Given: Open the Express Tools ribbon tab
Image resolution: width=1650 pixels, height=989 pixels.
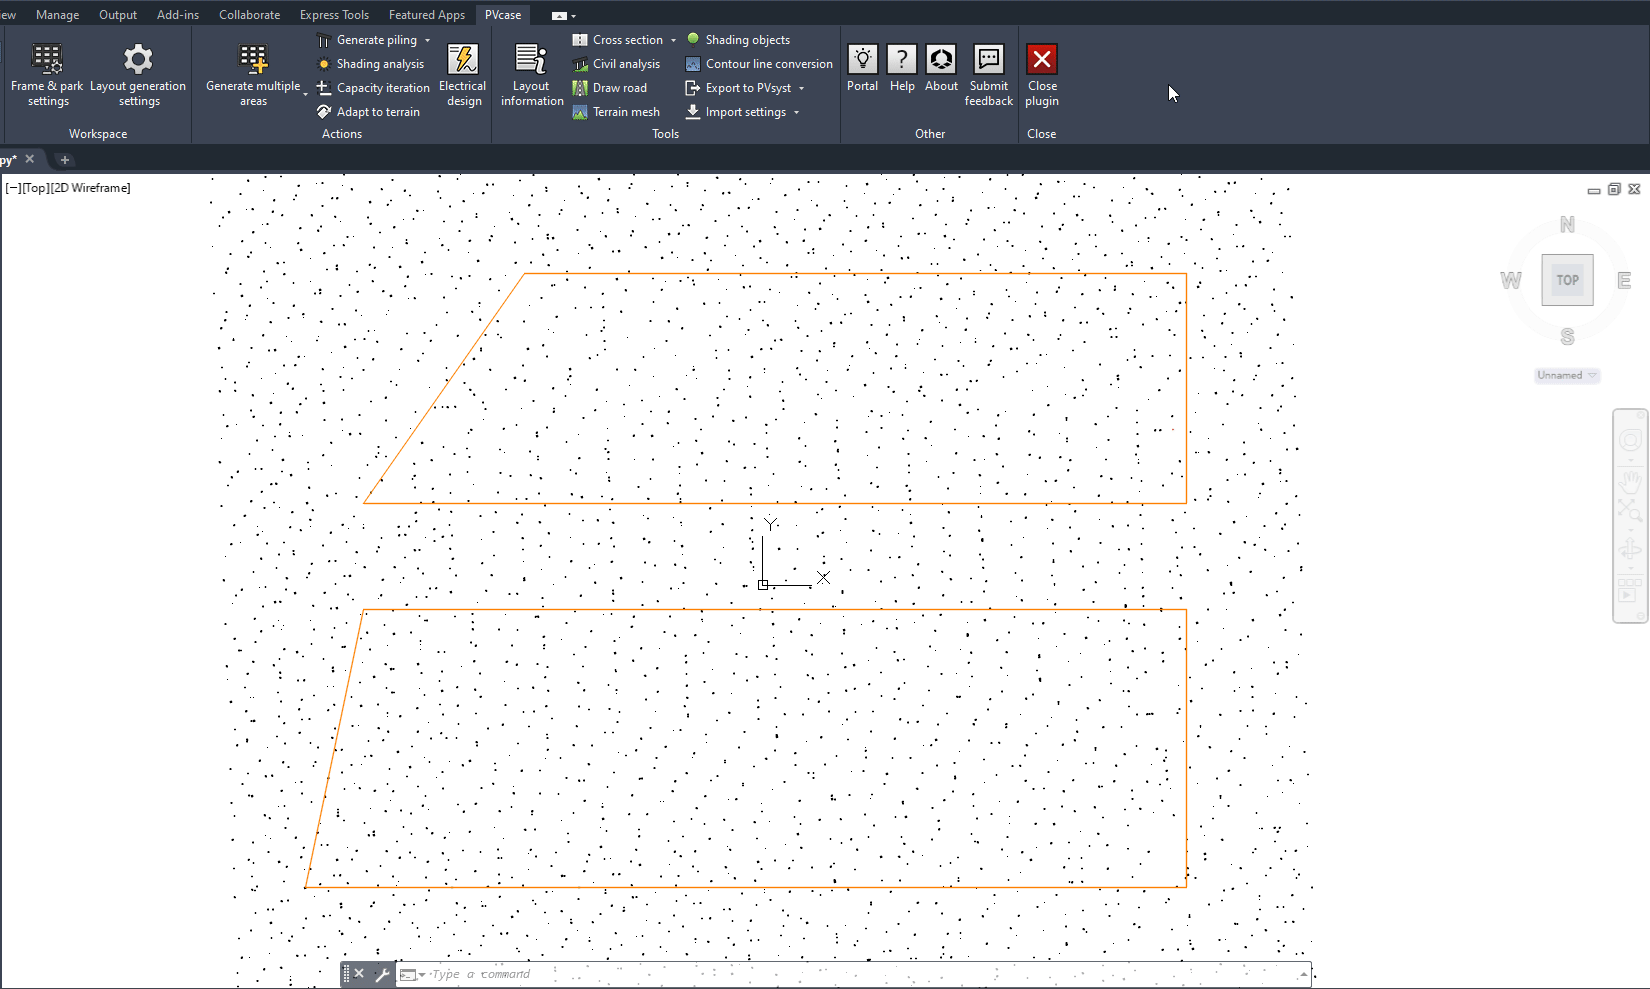Looking at the screenshot, I should [334, 15].
